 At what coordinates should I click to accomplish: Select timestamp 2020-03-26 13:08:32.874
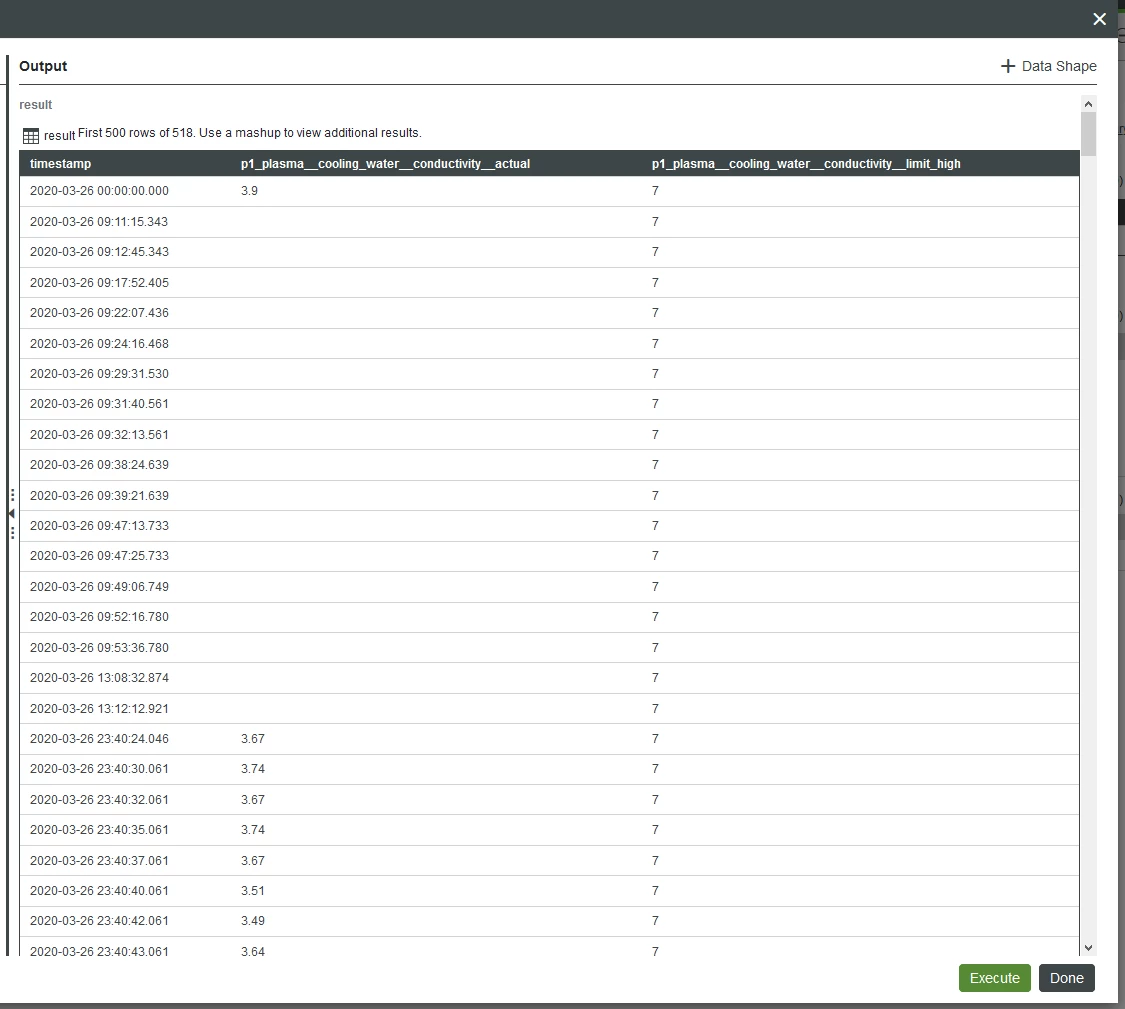(x=99, y=678)
